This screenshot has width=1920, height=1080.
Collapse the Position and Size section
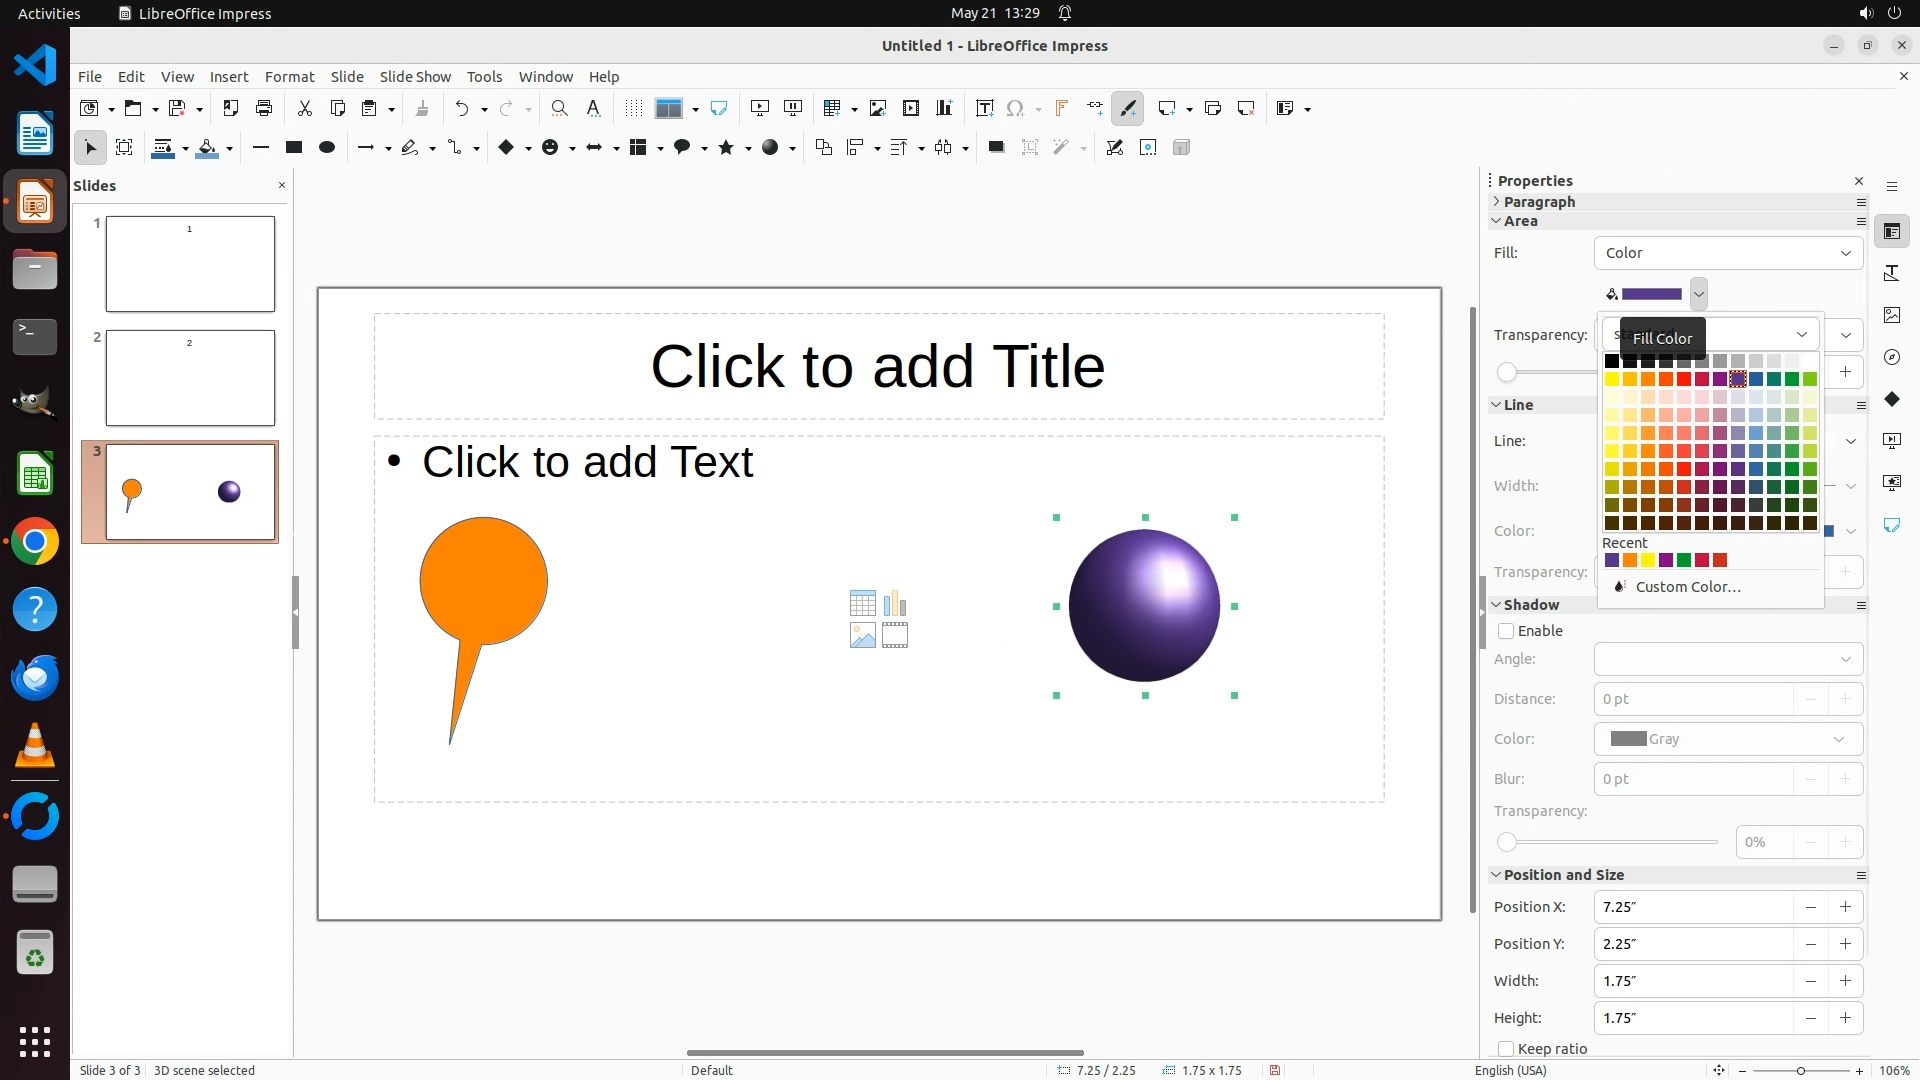coord(1562,875)
